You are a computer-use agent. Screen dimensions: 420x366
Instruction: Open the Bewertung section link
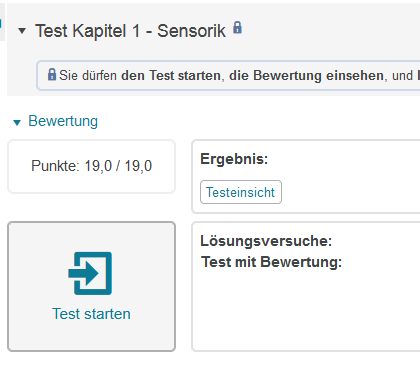click(x=63, y=121)
